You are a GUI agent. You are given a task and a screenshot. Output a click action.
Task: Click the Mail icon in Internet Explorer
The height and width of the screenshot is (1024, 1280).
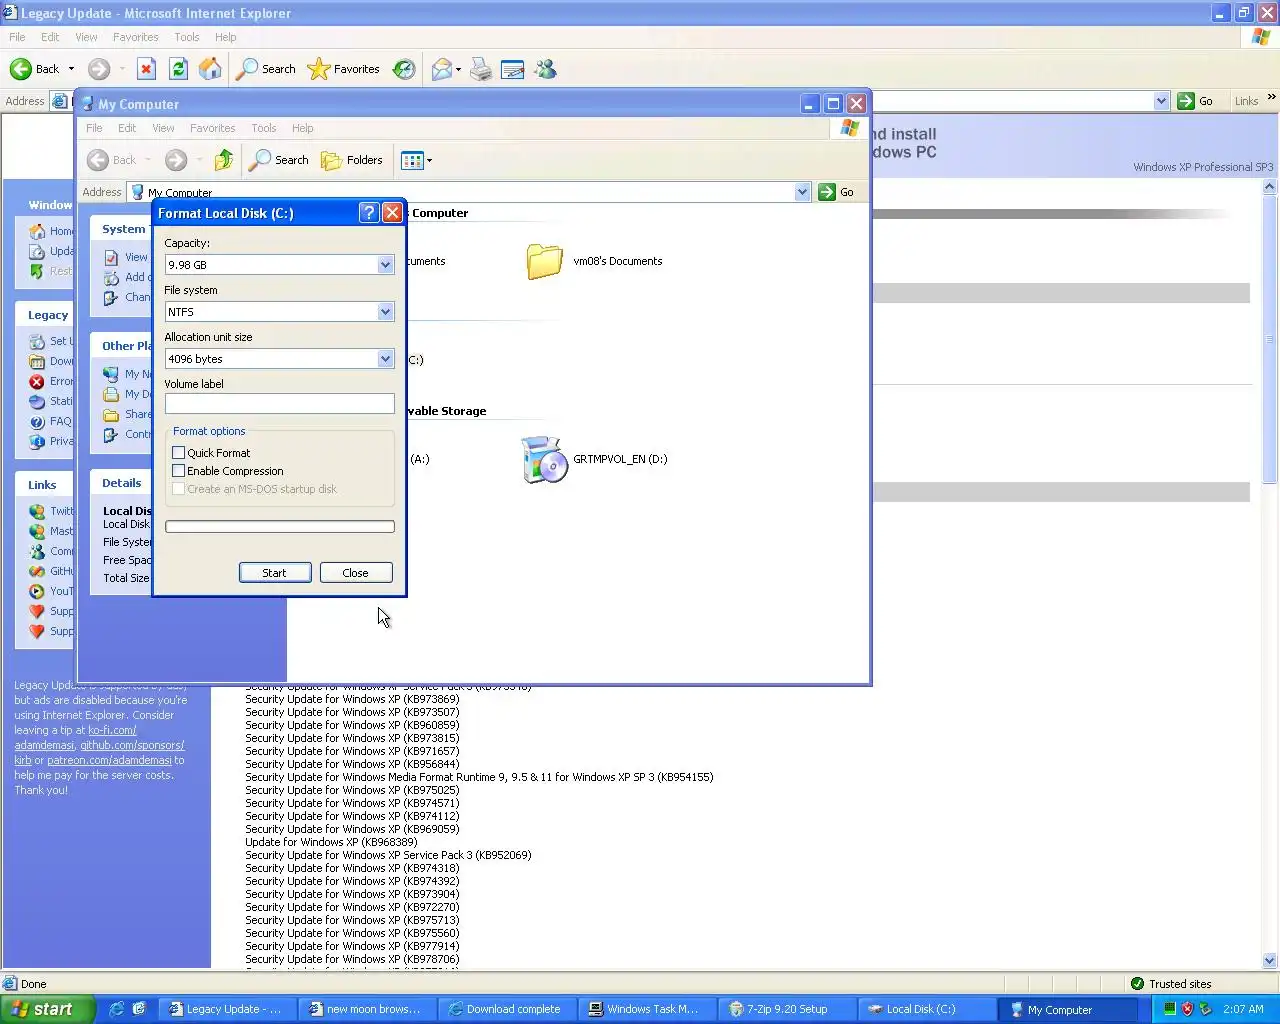pyautogui.click(x=441, y=69)
